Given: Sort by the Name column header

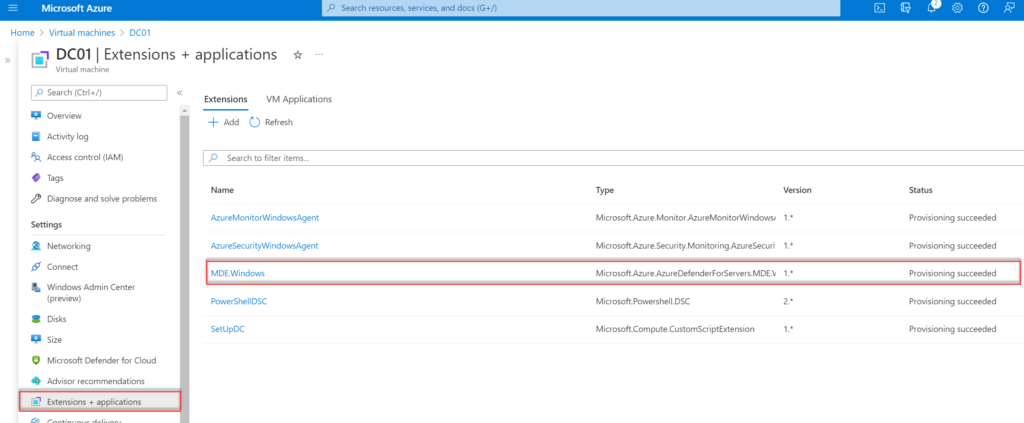Looking at the screenshot, I should (222, 190).
